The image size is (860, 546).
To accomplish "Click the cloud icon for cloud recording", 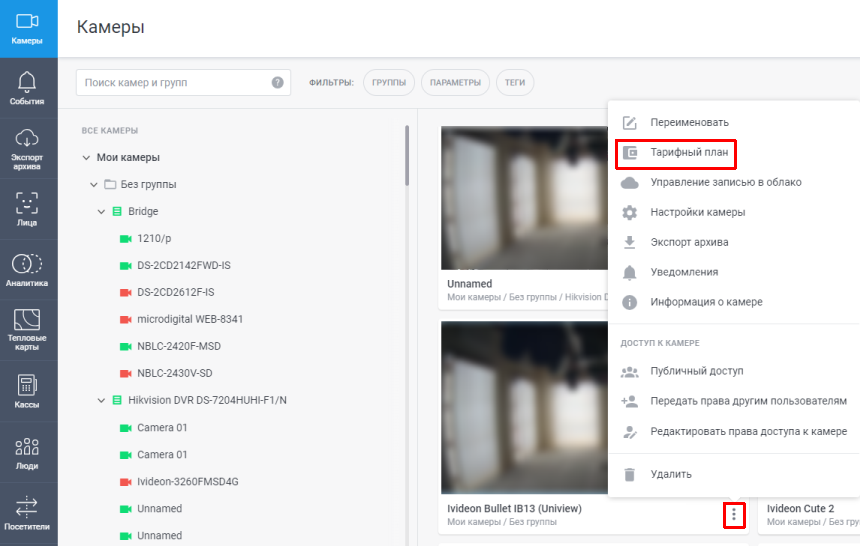I will pyautogui.click(x=630, y=182).
